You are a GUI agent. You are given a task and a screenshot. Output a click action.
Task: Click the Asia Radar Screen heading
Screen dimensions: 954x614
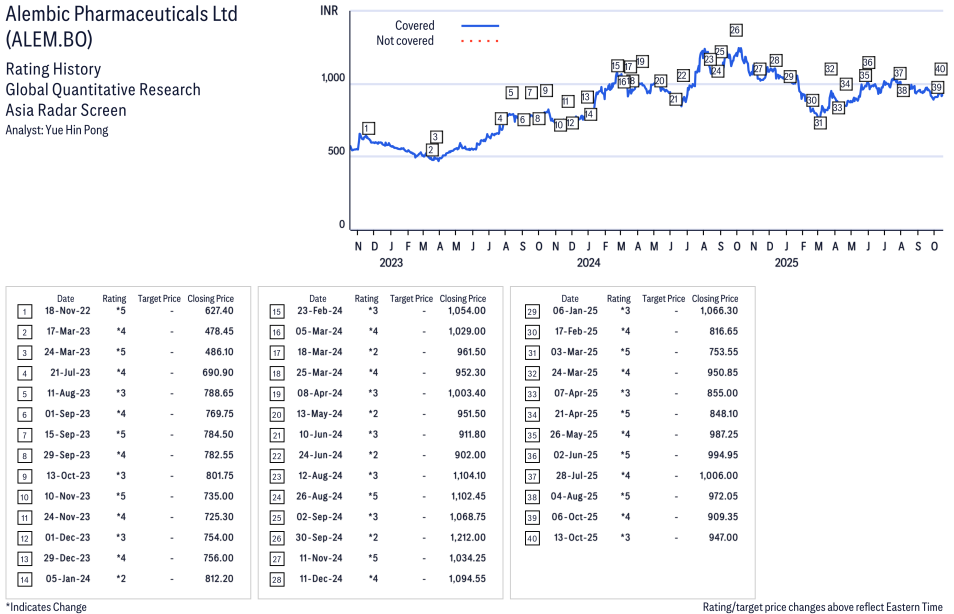pyautogui.click(x=66, y=110)
